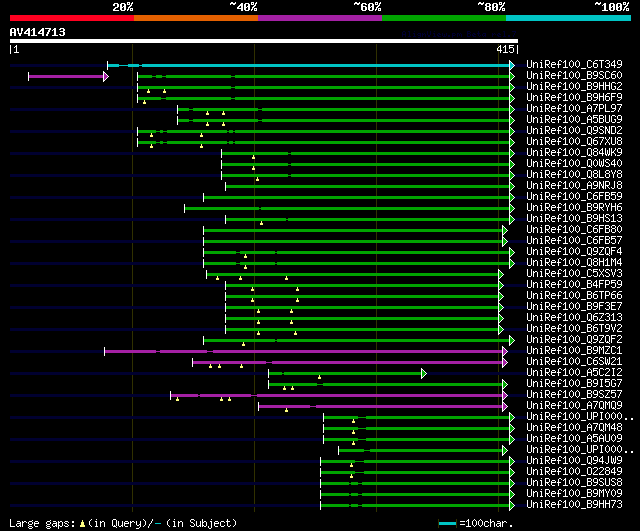Click the 415 query end position label
Image resolution: width=640 pixels, height=531 pixels.
(505, 49)
